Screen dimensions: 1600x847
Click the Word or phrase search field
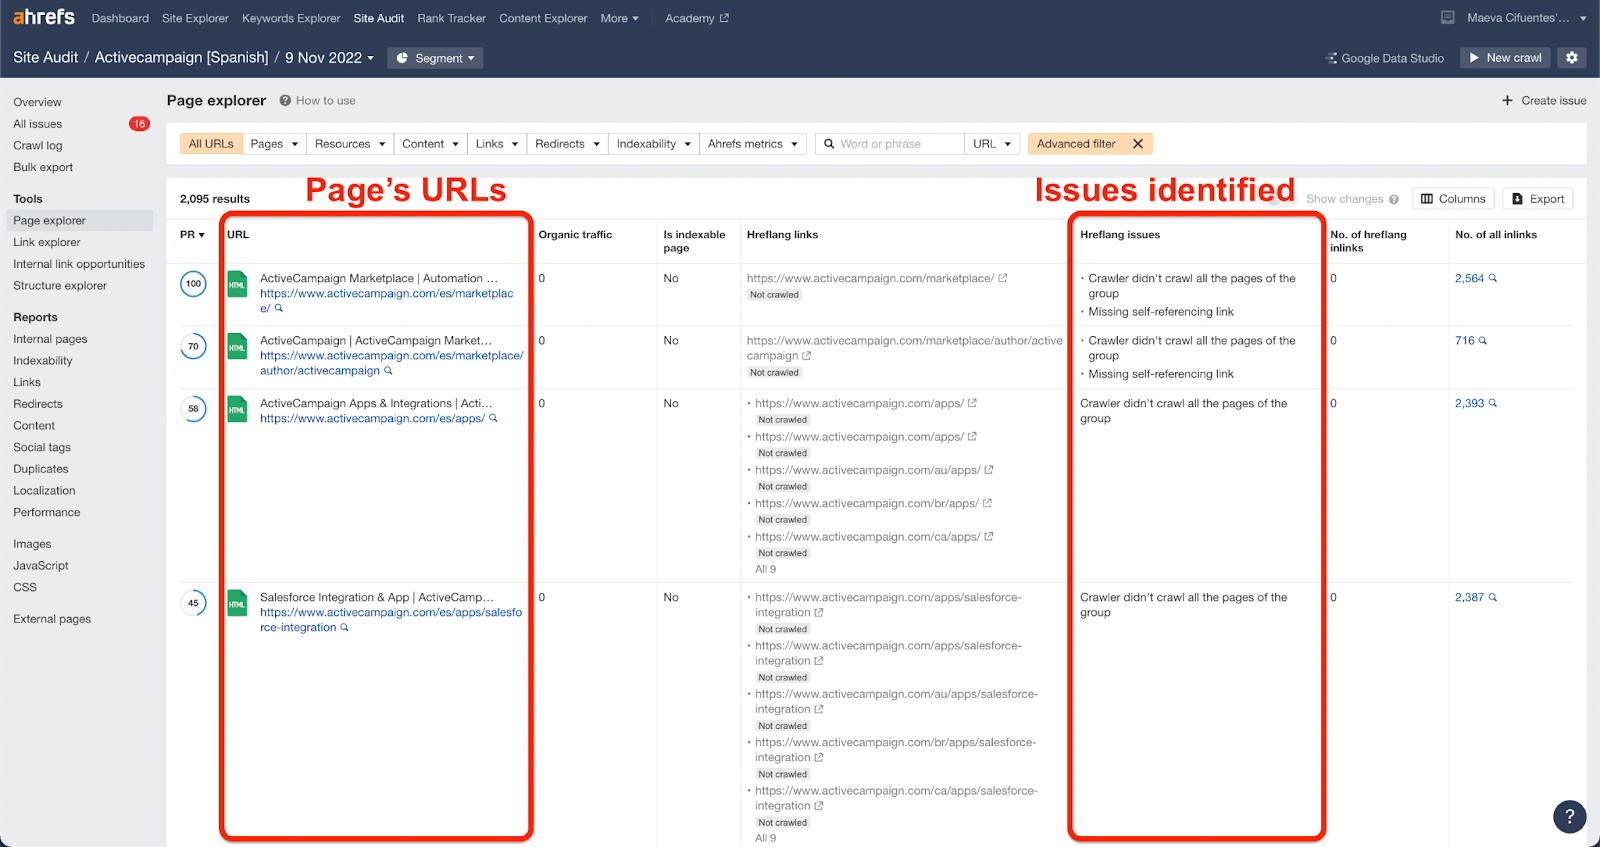(x=890, y=144)
